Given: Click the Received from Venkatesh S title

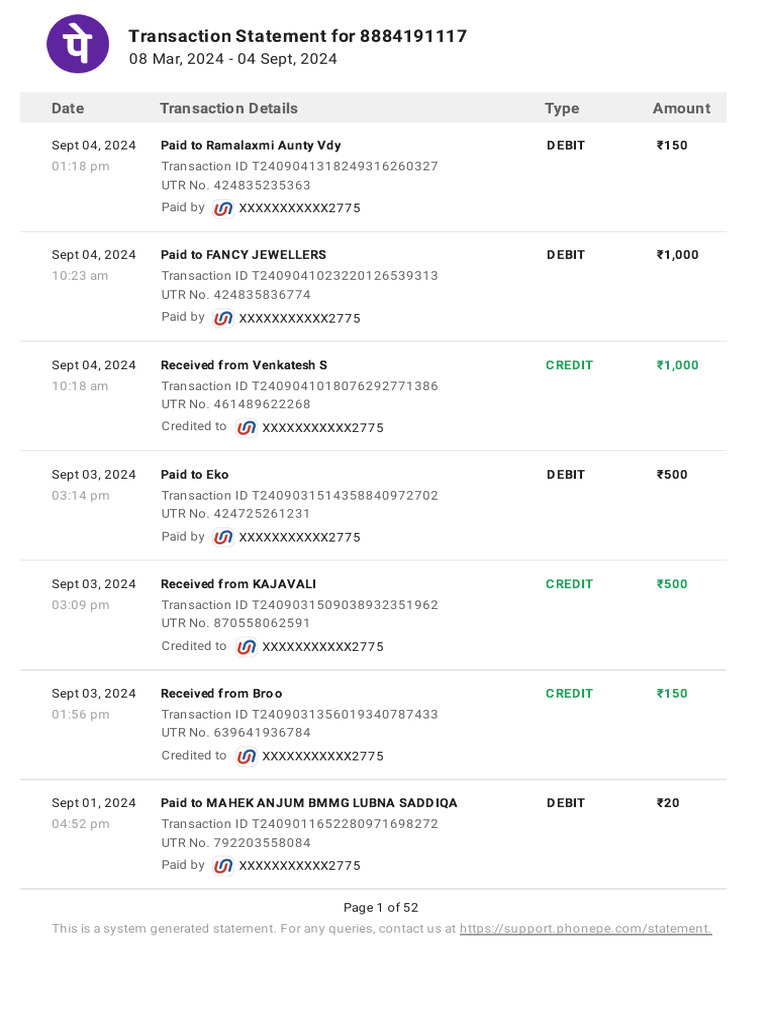Looking at the screenshot, I should pyautogui.click(x=244, y=365).
